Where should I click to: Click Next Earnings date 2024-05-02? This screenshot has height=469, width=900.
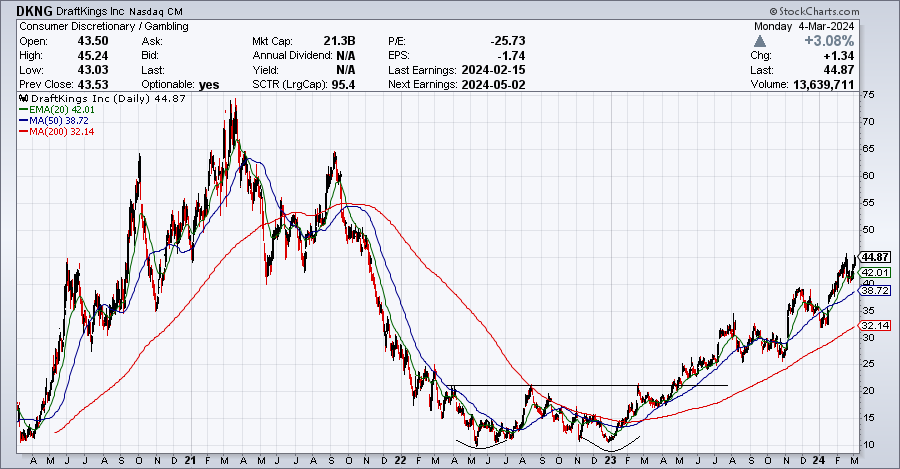coord(493,84)
